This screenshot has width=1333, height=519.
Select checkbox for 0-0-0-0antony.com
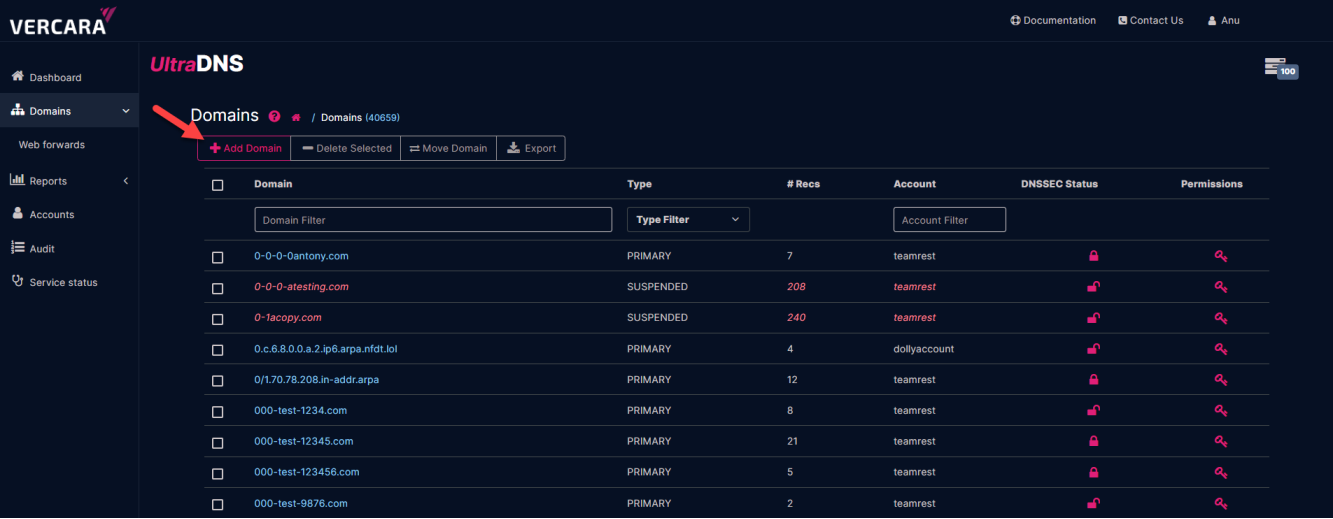pos(218,257)
